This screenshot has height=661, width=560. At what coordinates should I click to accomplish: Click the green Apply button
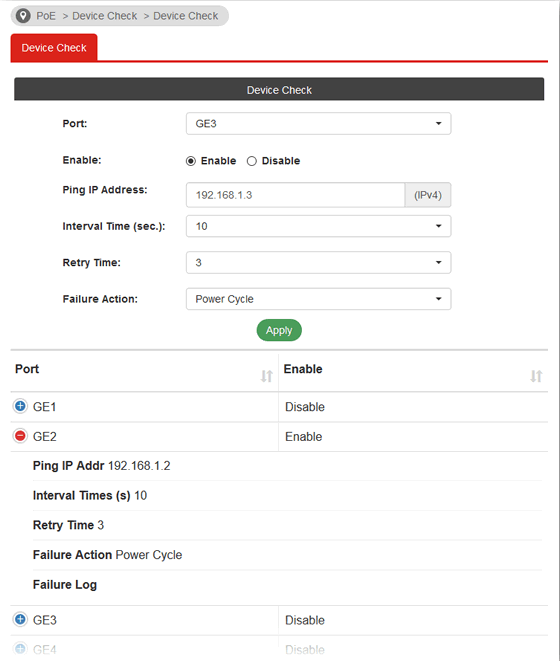(x=279, y=330)
